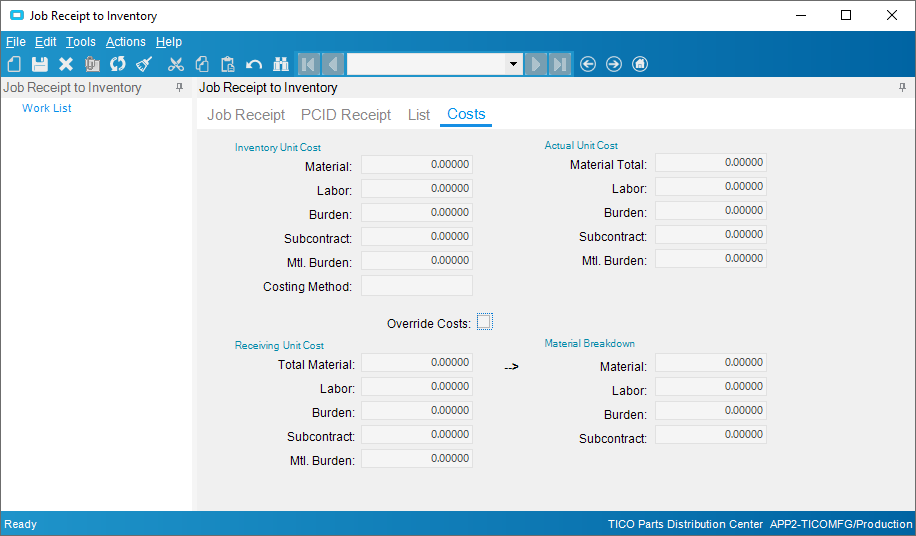The width and height of the screenshot is (916, 536).
Task: Open the Work List tree item
Action: click(47, 108)
